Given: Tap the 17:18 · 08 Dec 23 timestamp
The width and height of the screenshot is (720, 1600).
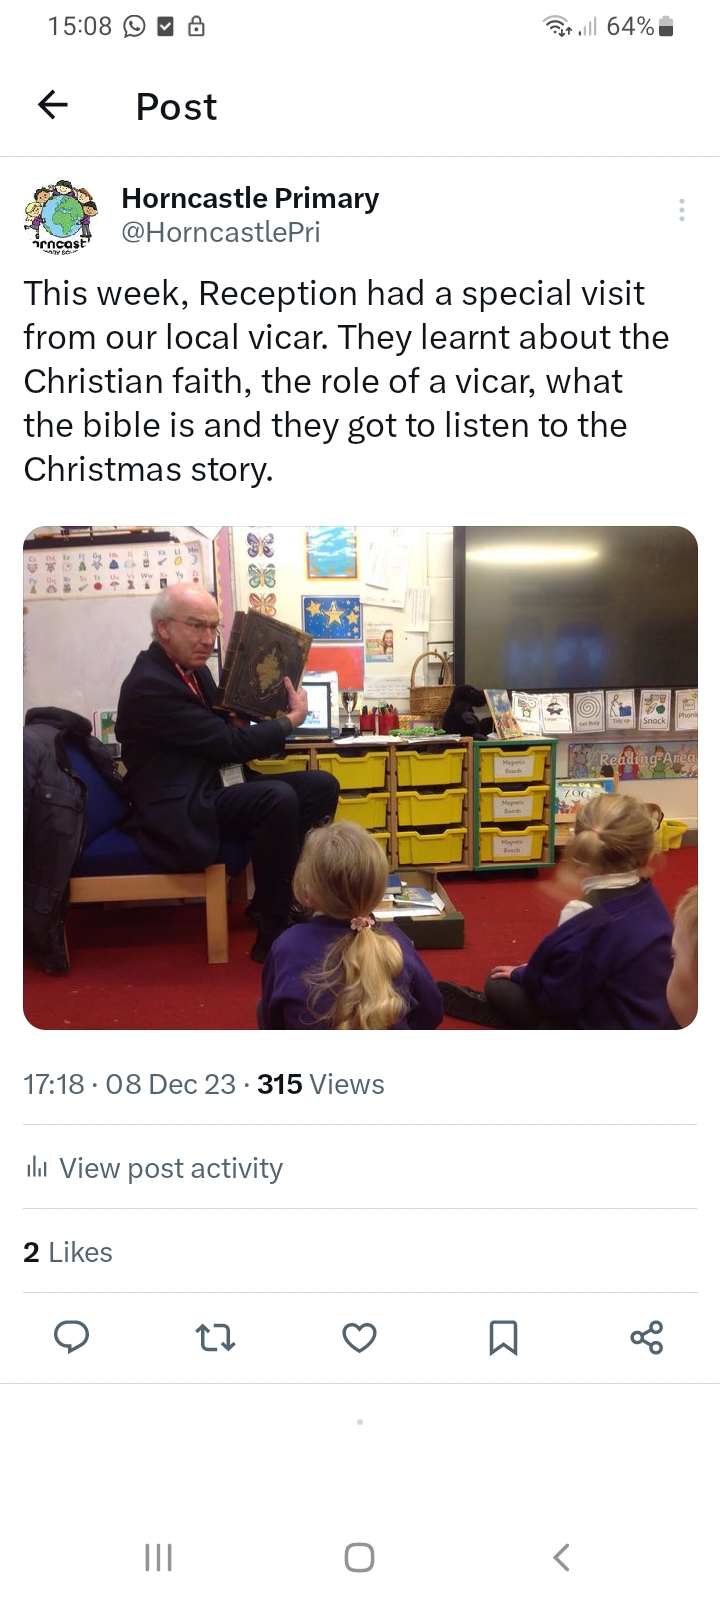Looking at the screenshot, I should pyautogui.click(x=130, y=1084).
